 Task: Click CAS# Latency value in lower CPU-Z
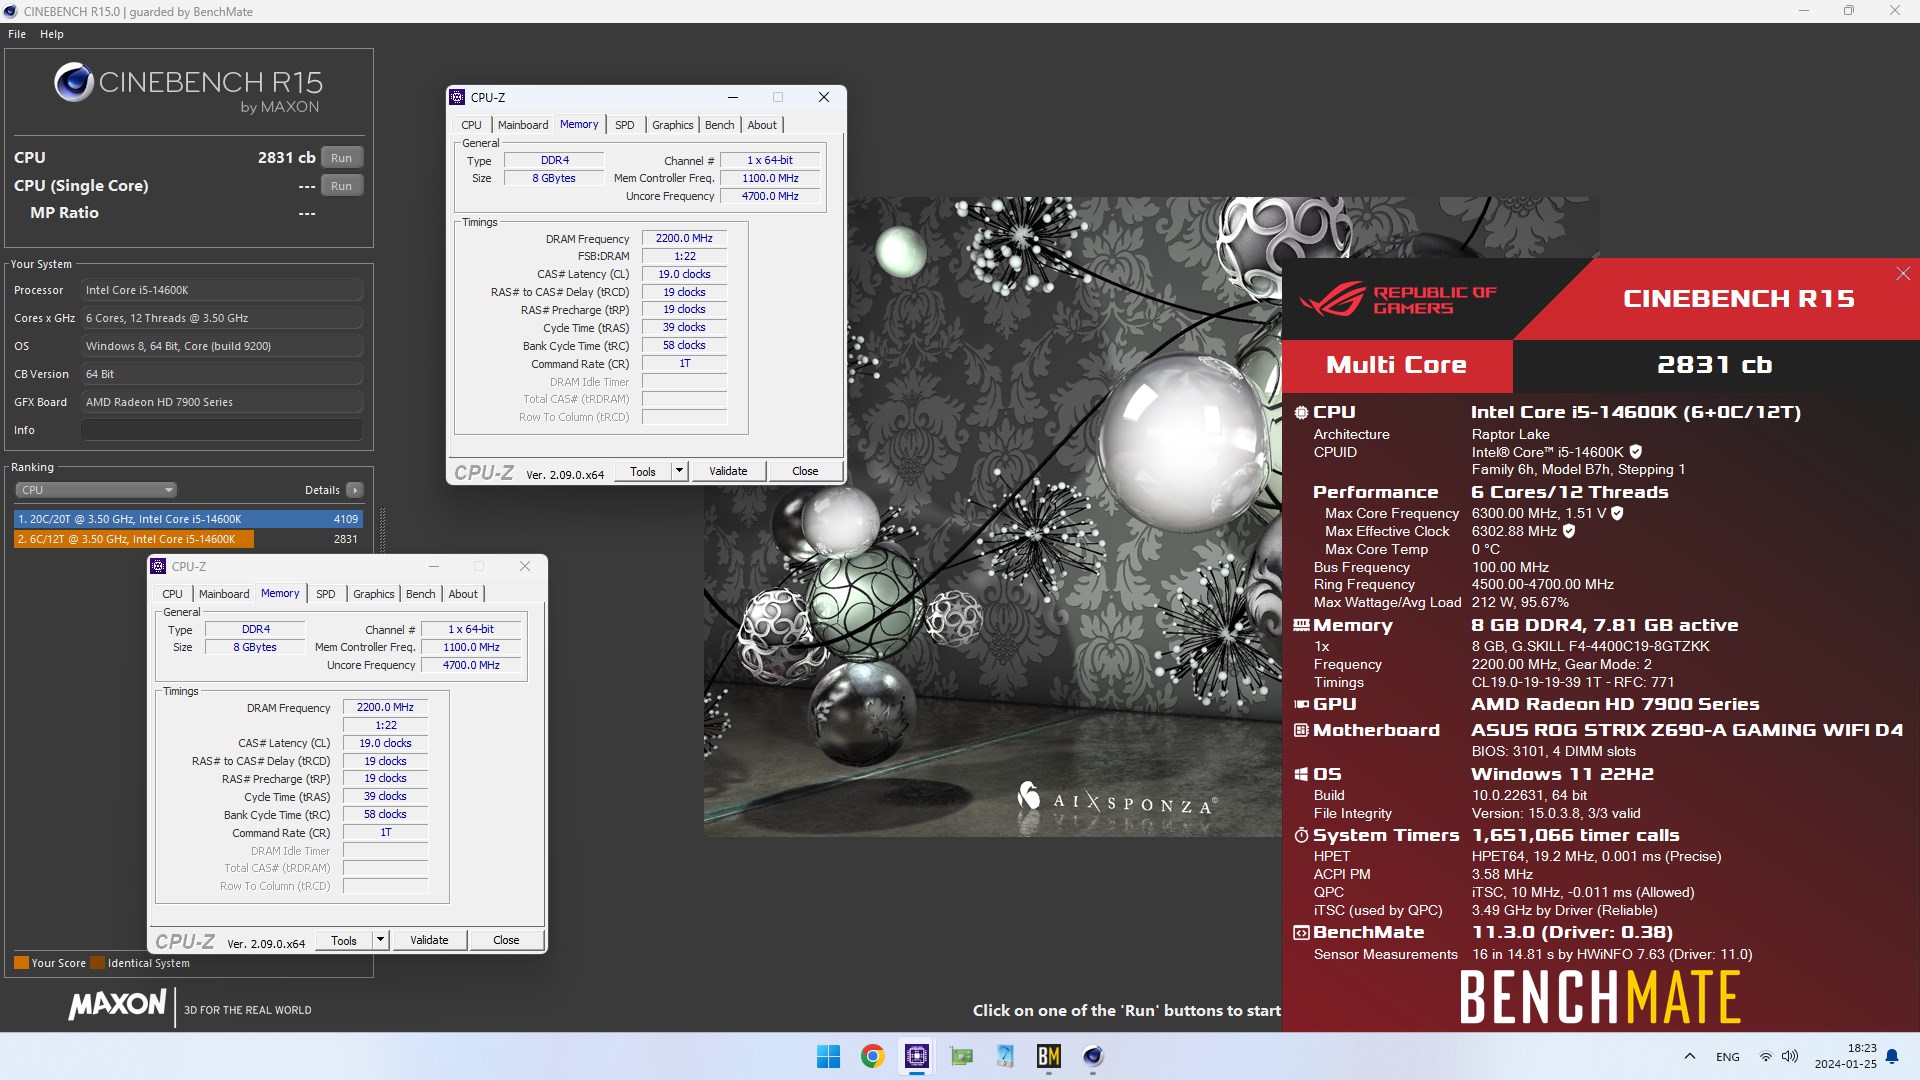[x=385, y=743]
